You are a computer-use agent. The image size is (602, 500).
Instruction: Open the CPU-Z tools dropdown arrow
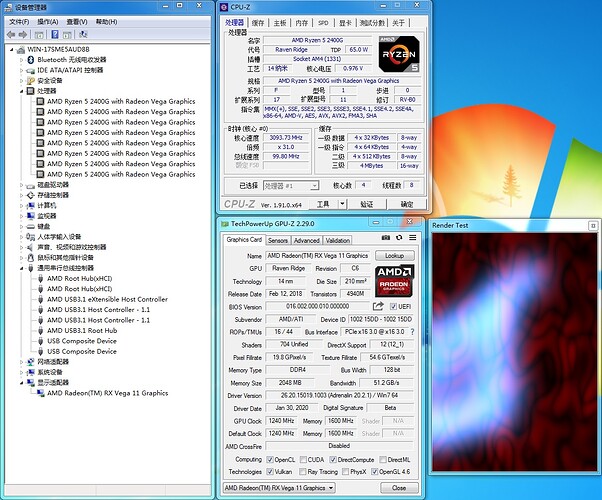coord(342,204)
